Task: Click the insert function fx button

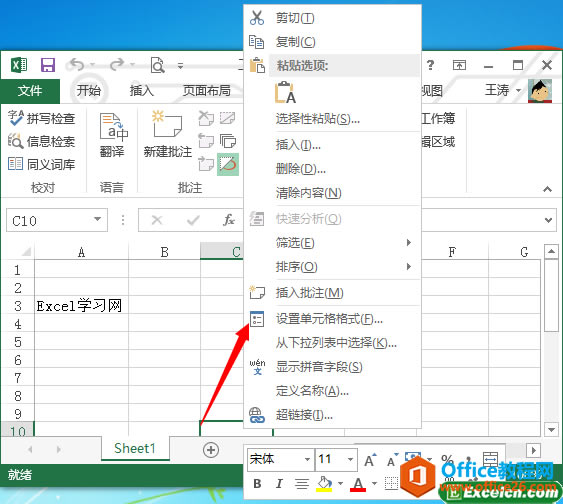Action: click(229, 220)
